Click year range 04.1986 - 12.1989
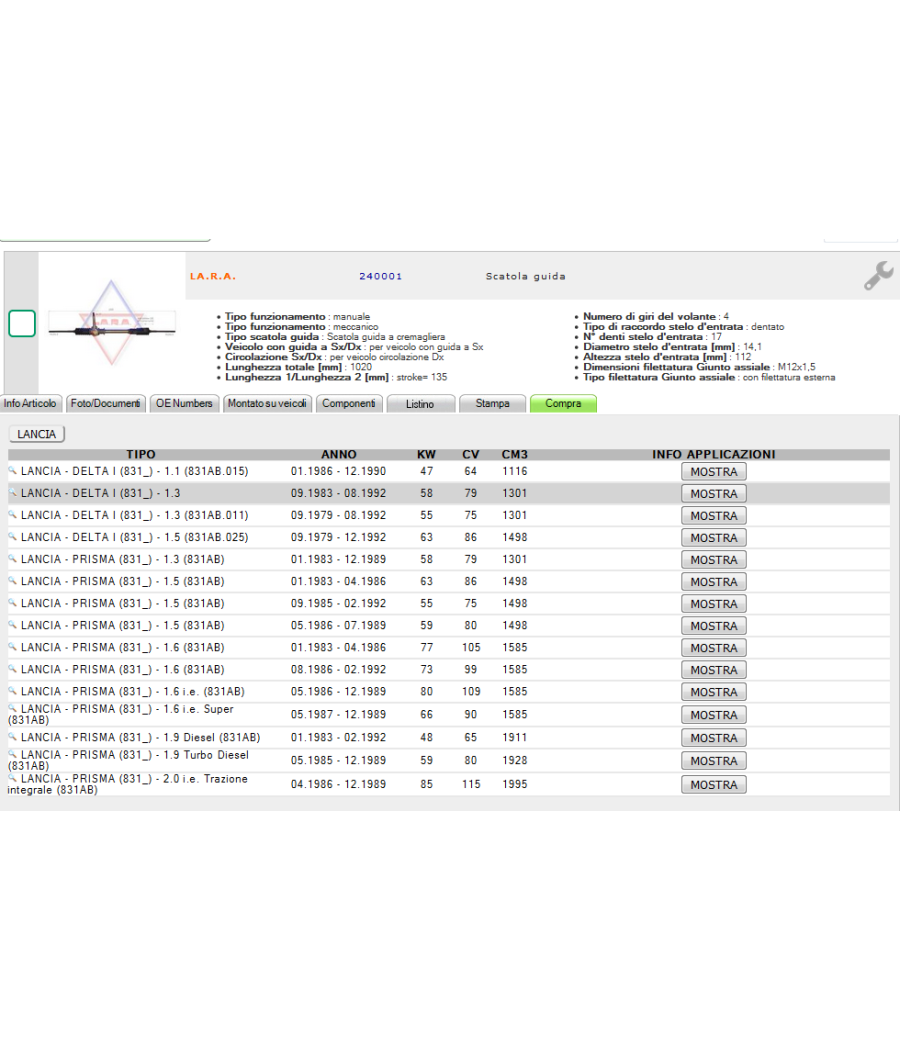 click(x=338, y=784)
